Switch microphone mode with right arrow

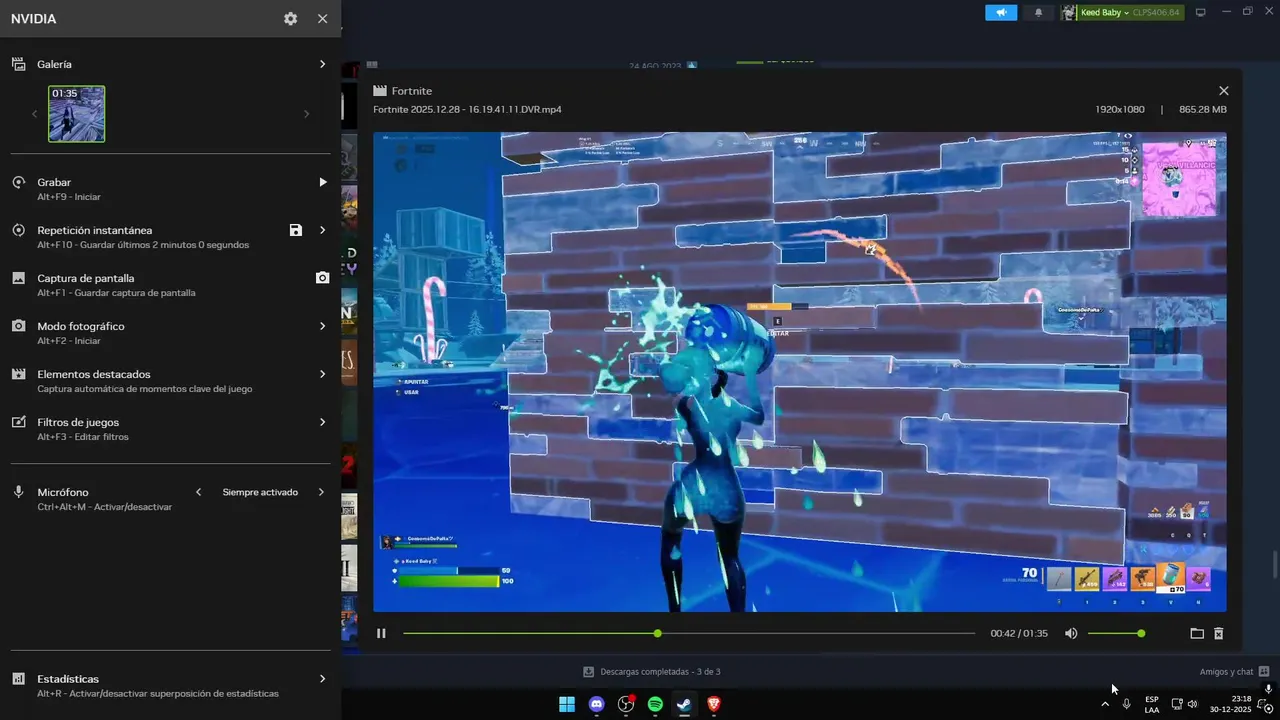point(321,492)
